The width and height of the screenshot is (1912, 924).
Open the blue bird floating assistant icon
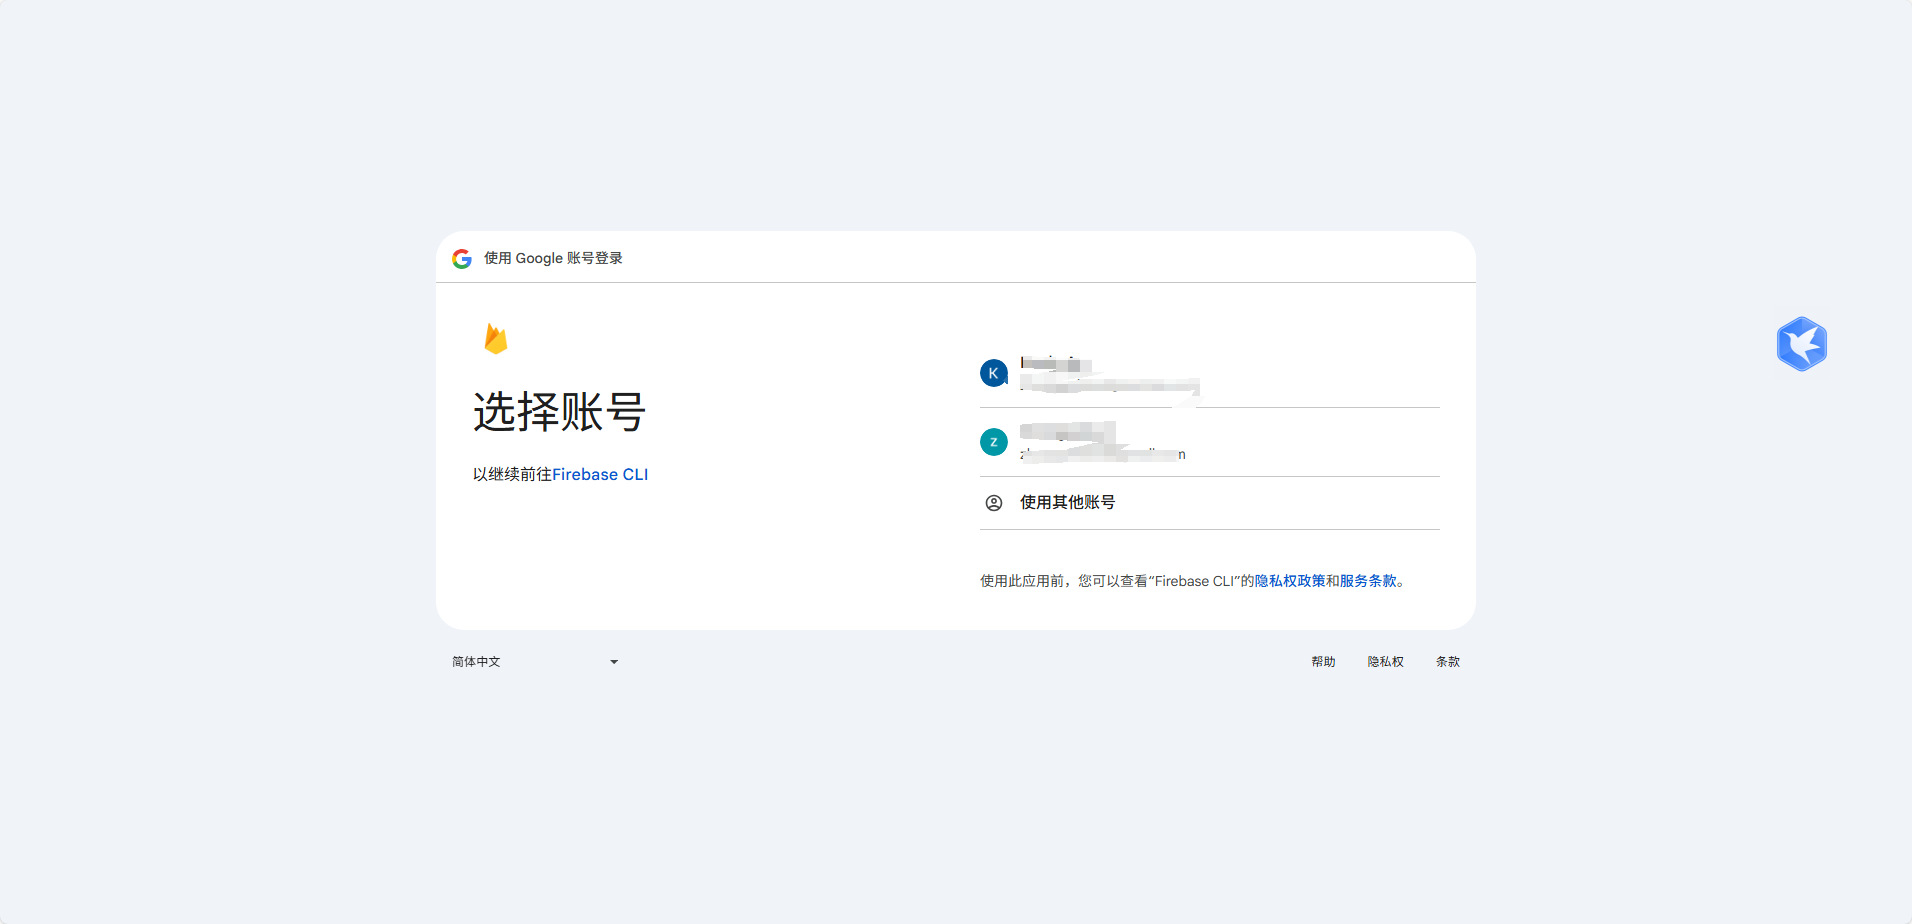click(1801, 344)
